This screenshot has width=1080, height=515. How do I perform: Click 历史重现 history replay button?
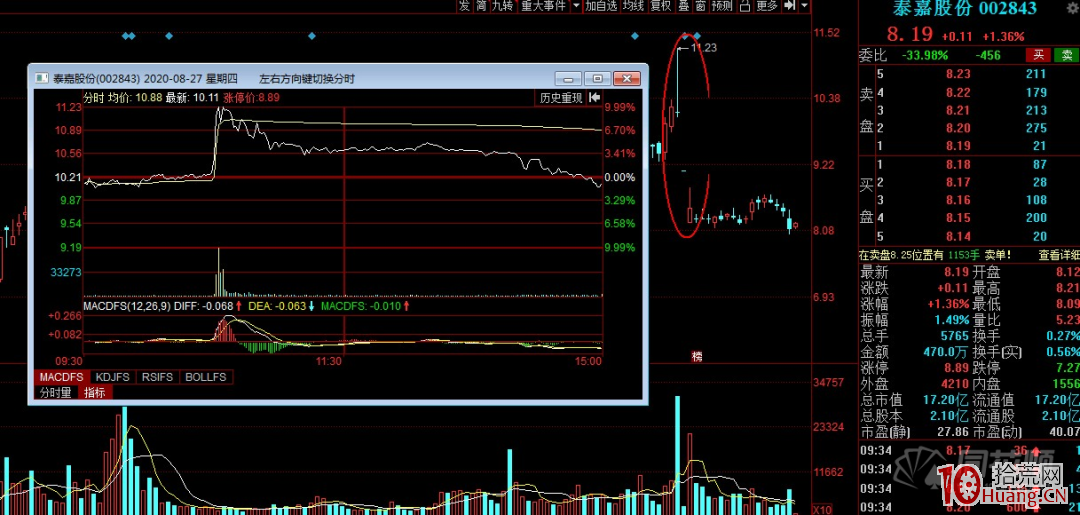click(561, 98)
